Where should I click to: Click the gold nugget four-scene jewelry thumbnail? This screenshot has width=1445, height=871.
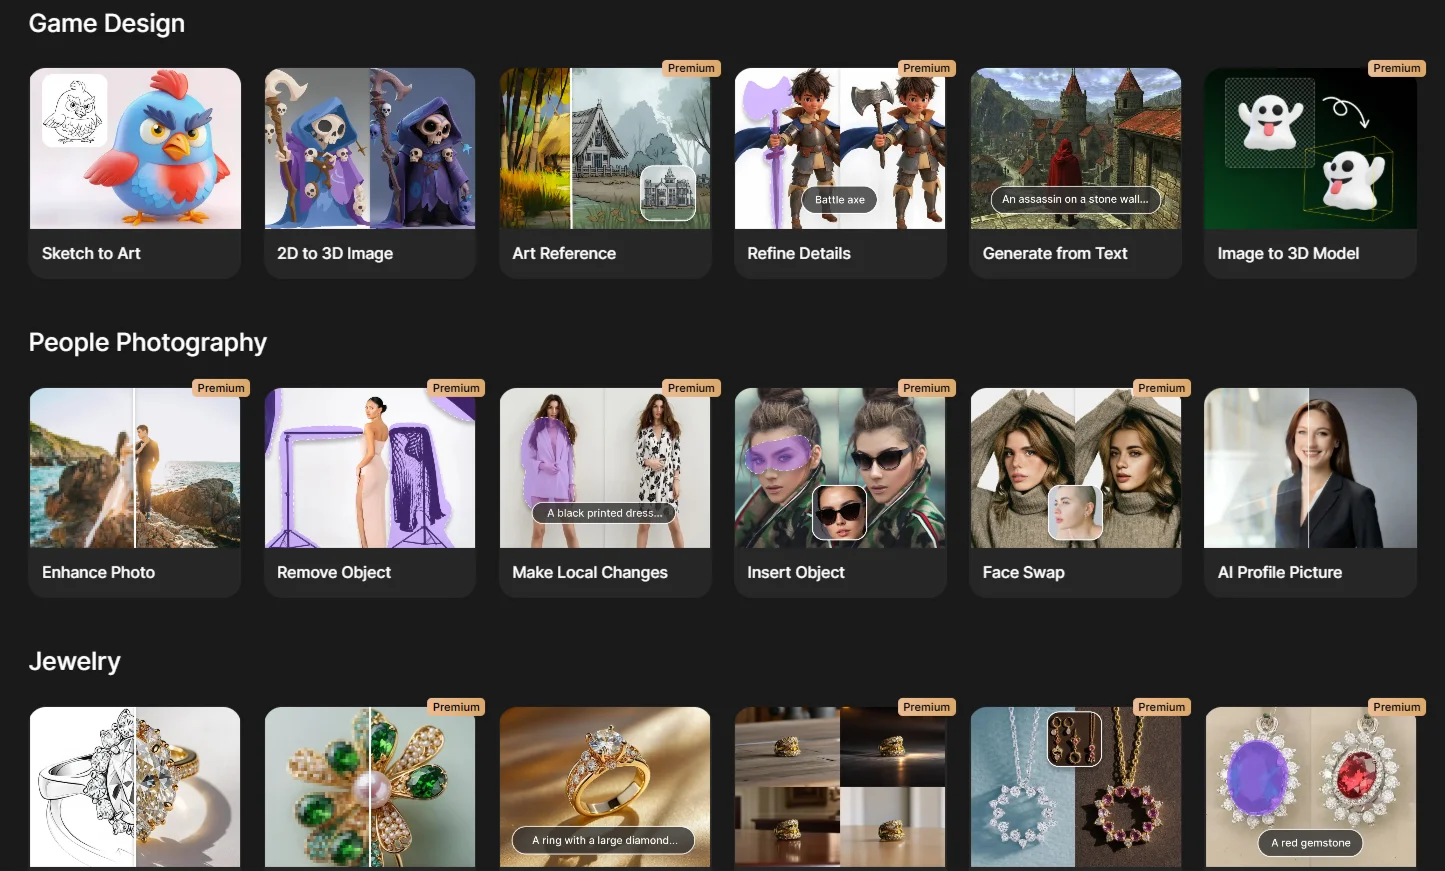pyautogui.click(x=840, y=787)
